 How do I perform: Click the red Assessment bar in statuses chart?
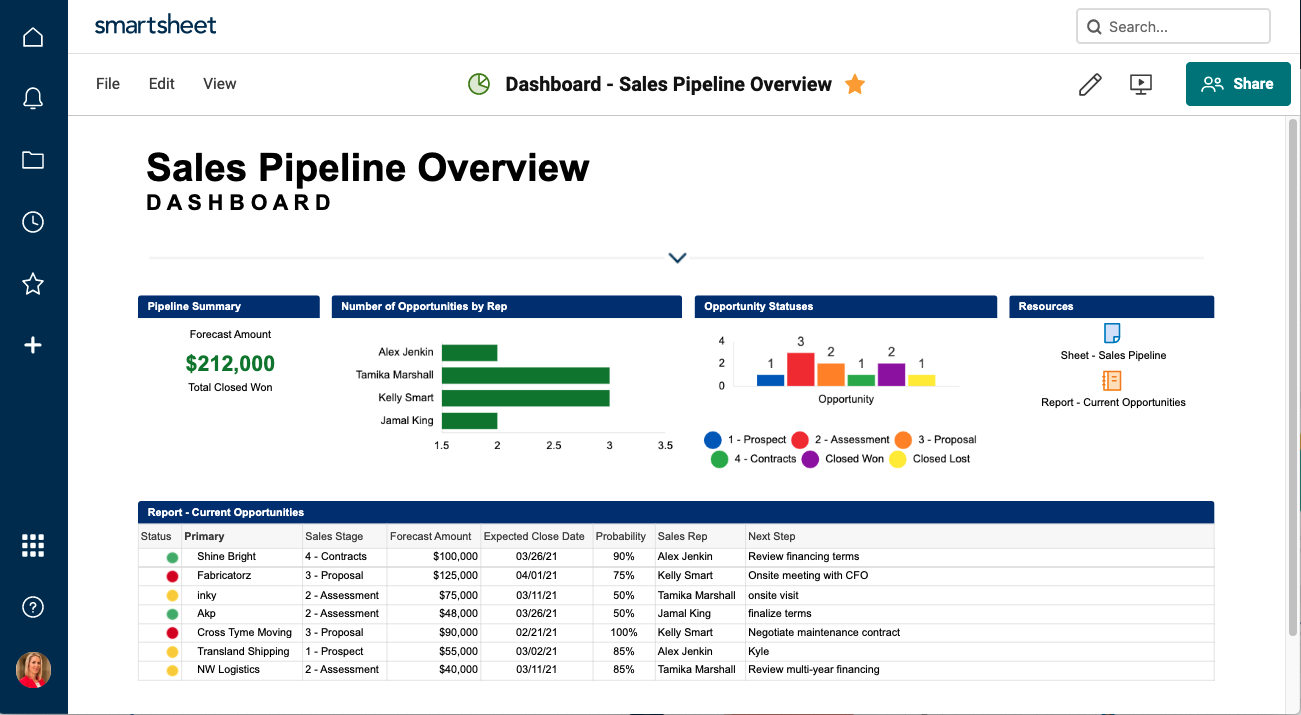[801, 369]
